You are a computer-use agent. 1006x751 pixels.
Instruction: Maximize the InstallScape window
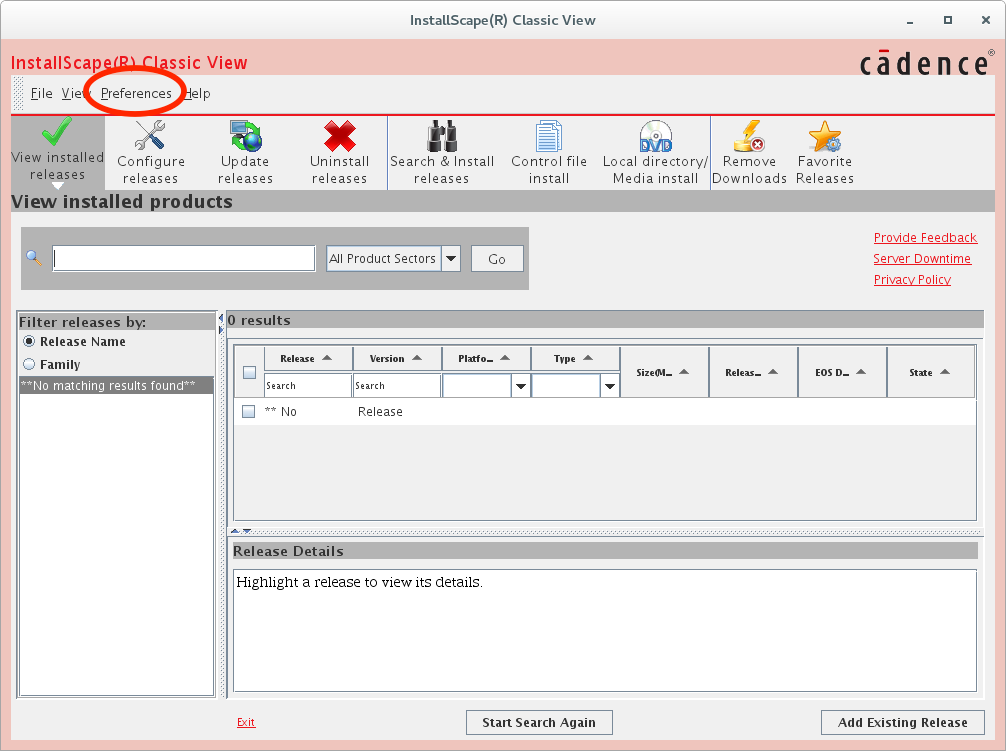click(948, 21)
